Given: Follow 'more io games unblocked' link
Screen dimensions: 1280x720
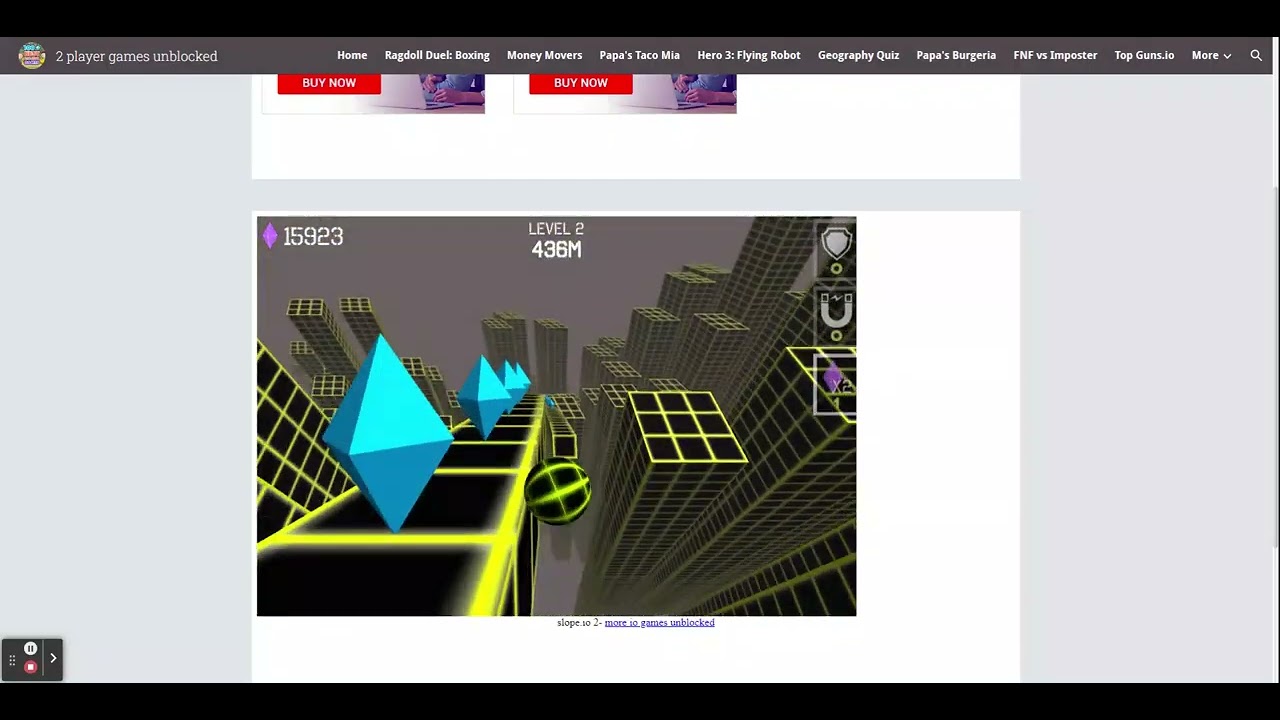Looking at the screenshot, I should click(x=659, y=622).
